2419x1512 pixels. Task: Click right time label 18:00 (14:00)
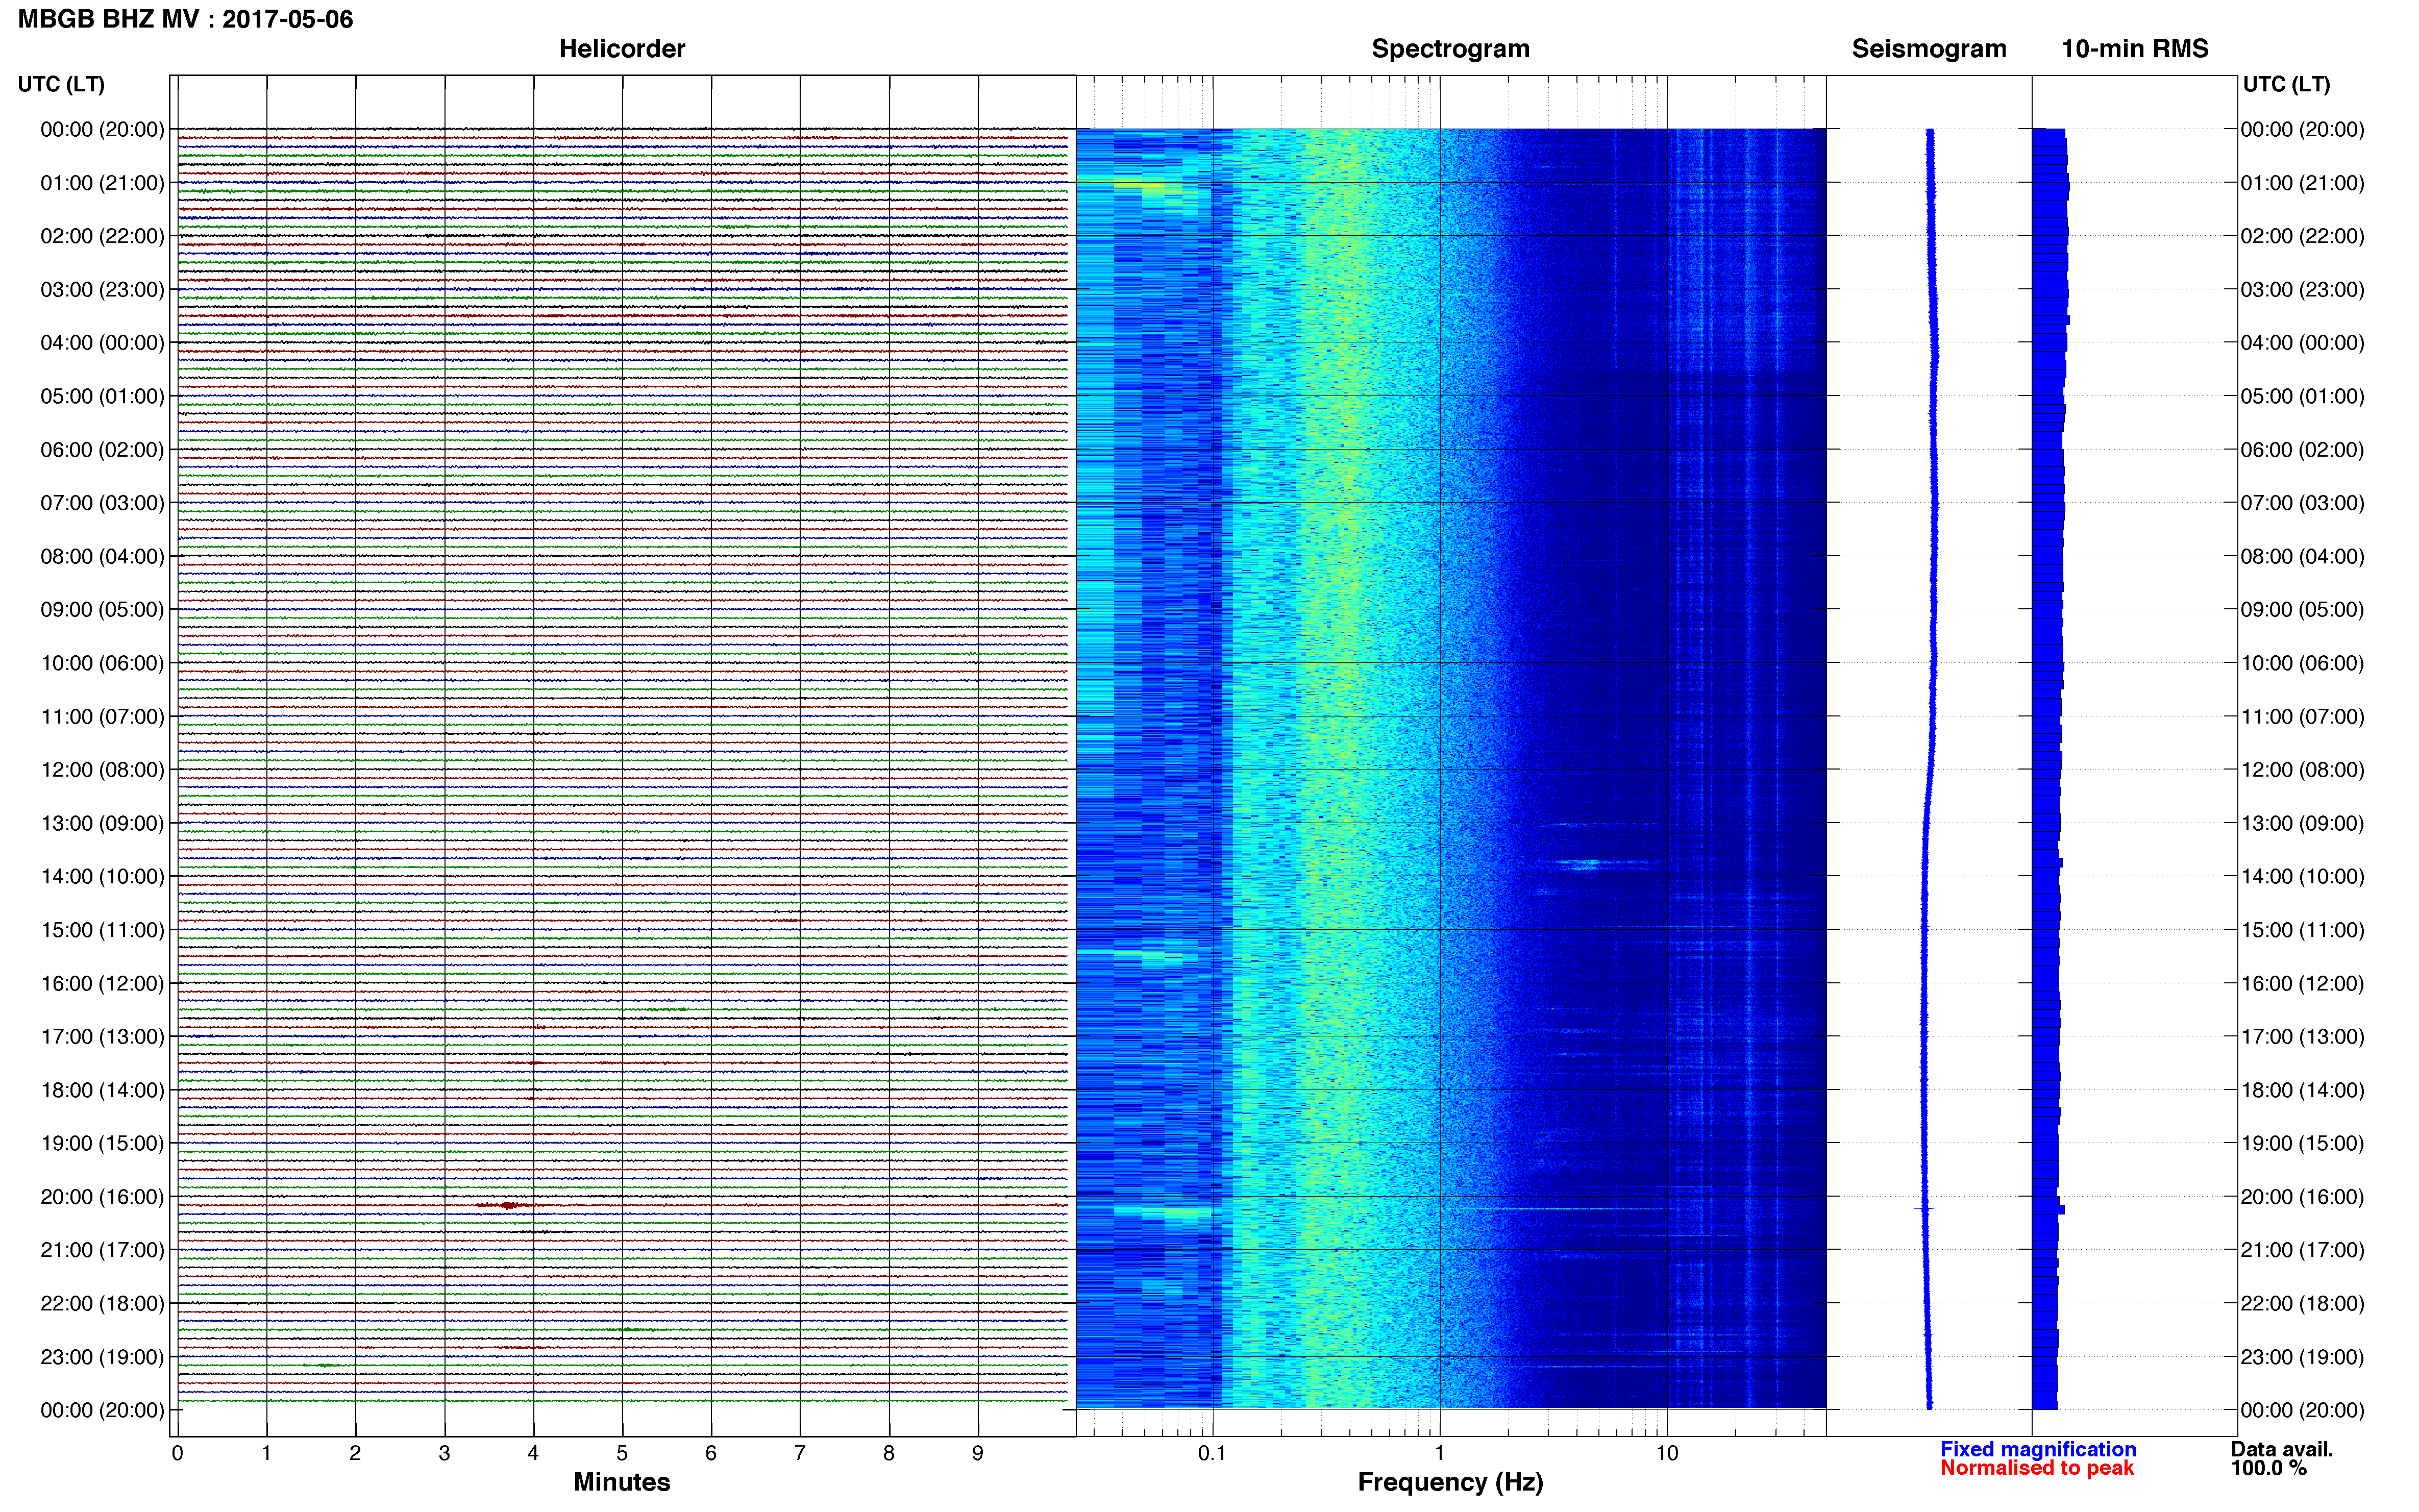pyautogui.click(x=2302, y=1090)
